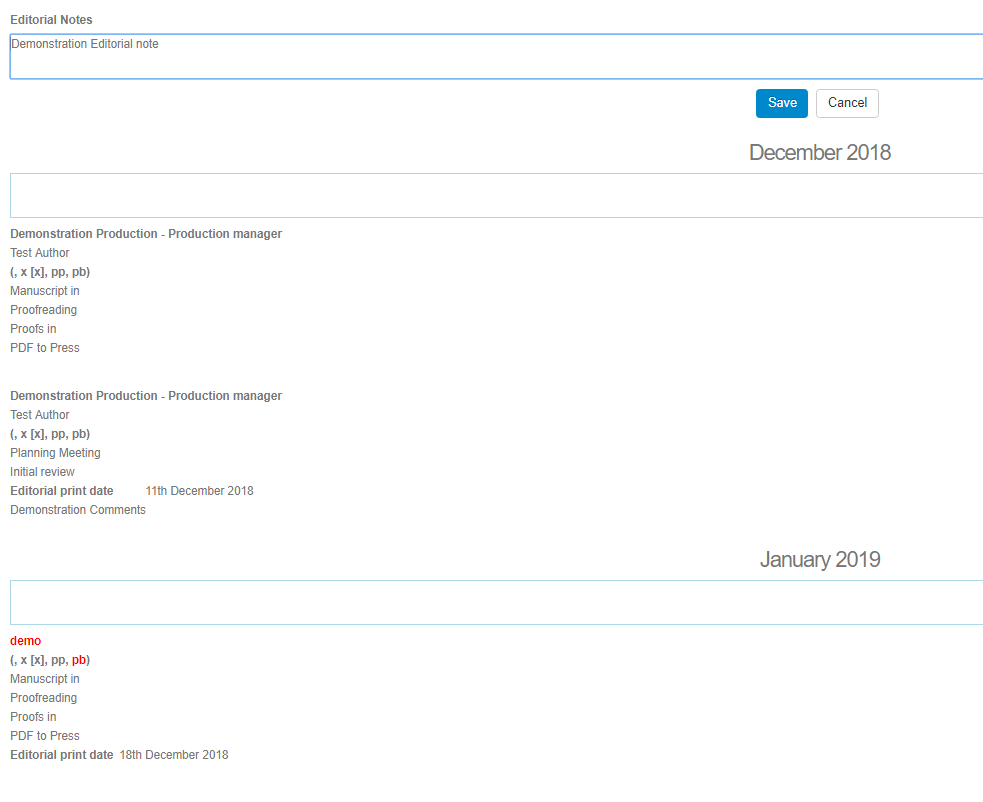Click PDF to Press in first December entry
Image resolution: width=983 pixels, height=802 pixels.
(45, 348)
